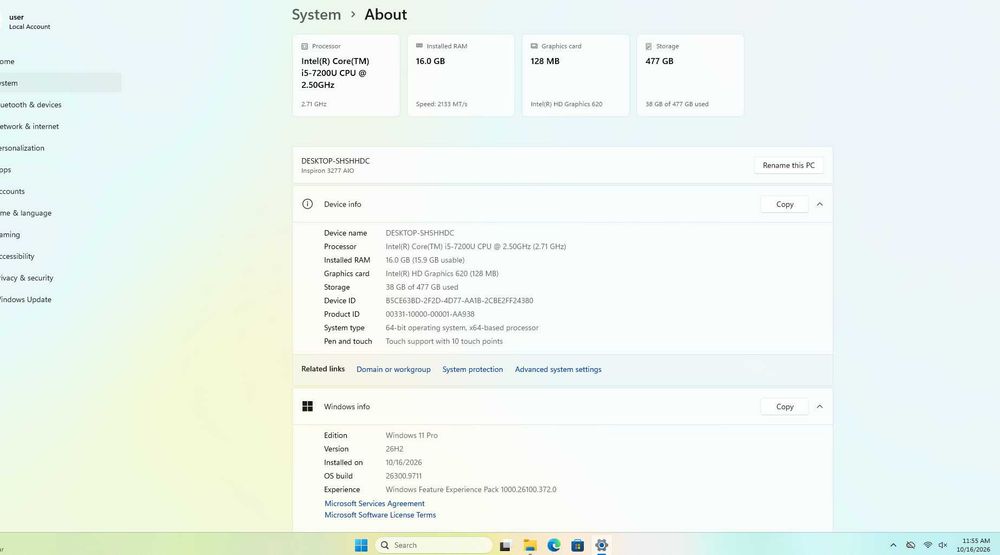Click the user Local Account profile
Viewport: 1000px width, 555px height.
tap(29, 22)
